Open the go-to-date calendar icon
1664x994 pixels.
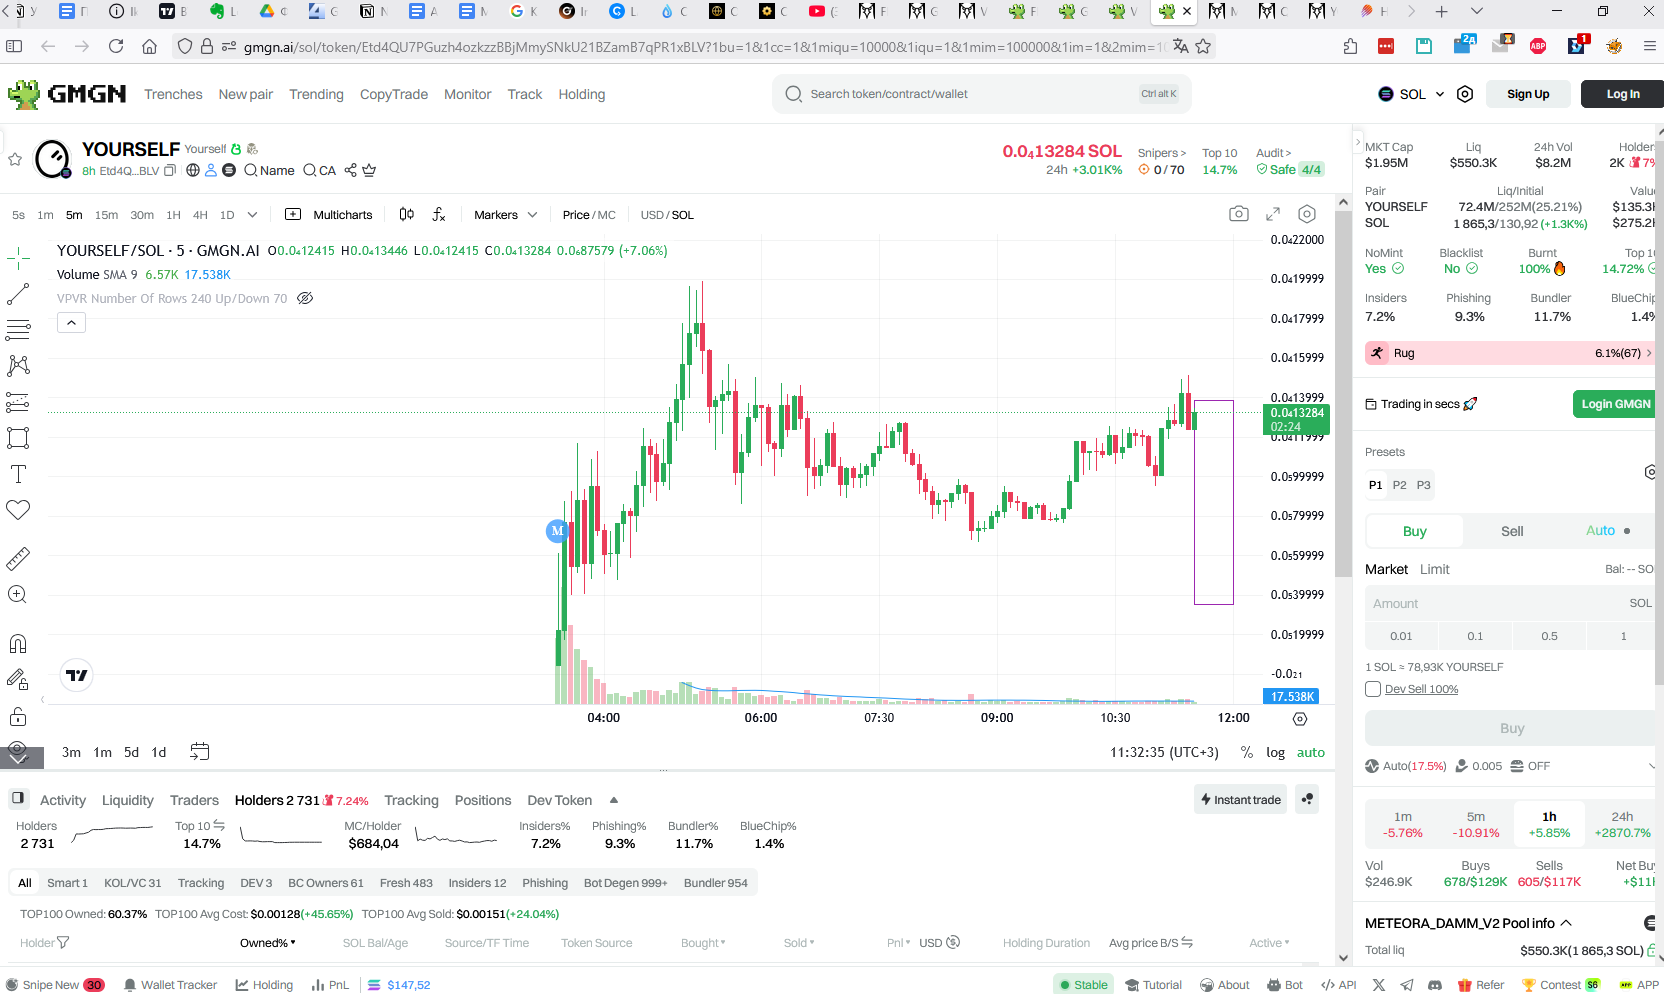pyautogui.click(x=200, y=752)
